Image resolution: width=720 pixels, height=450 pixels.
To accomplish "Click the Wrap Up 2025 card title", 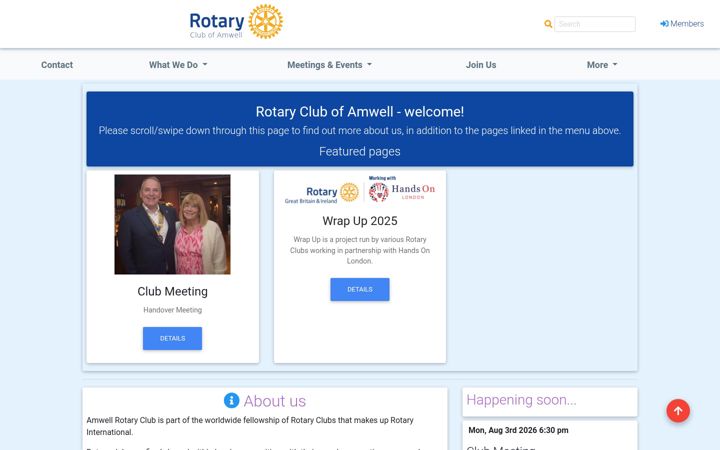I will click(x=360, y=221).
